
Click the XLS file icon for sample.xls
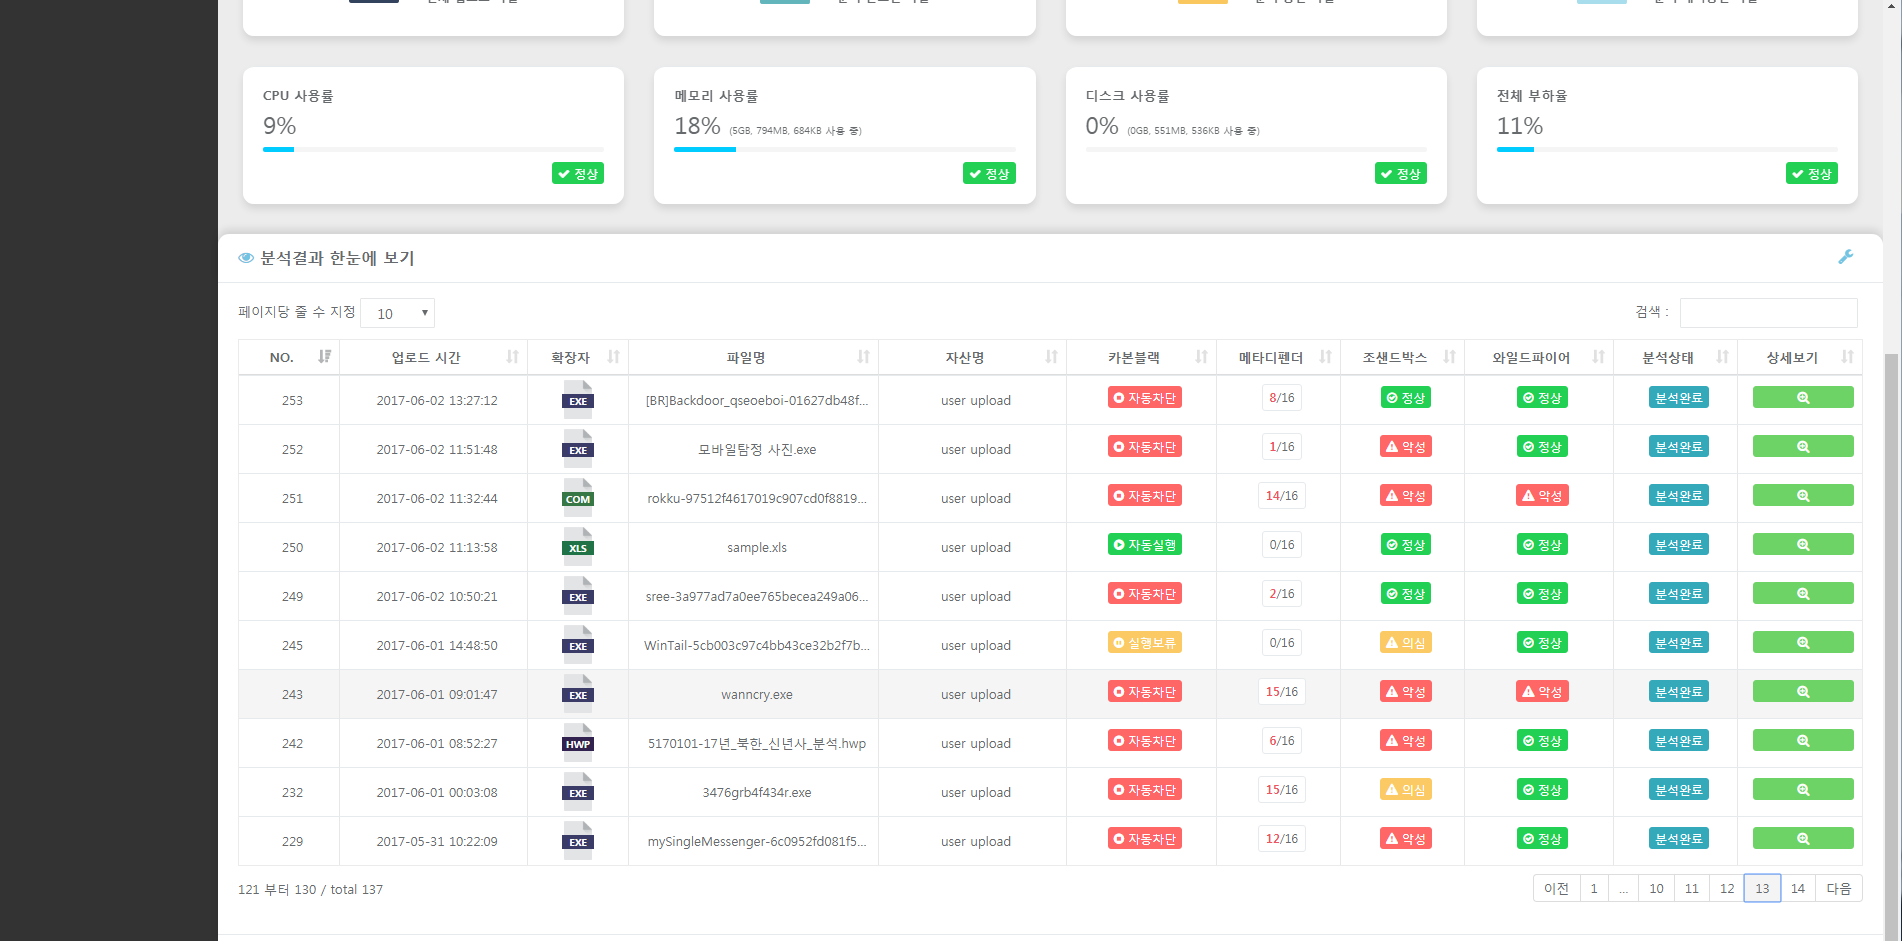pyautogui.click(x=578, y=546)
